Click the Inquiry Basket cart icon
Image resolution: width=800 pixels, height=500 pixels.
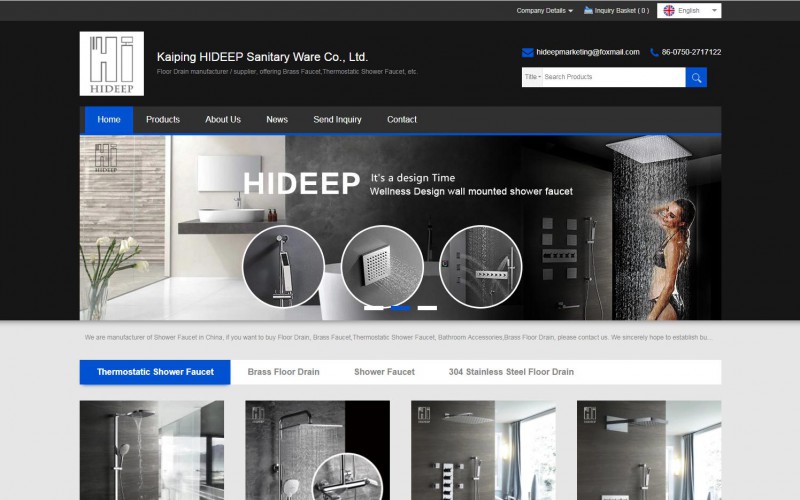[x=588, y=10]
